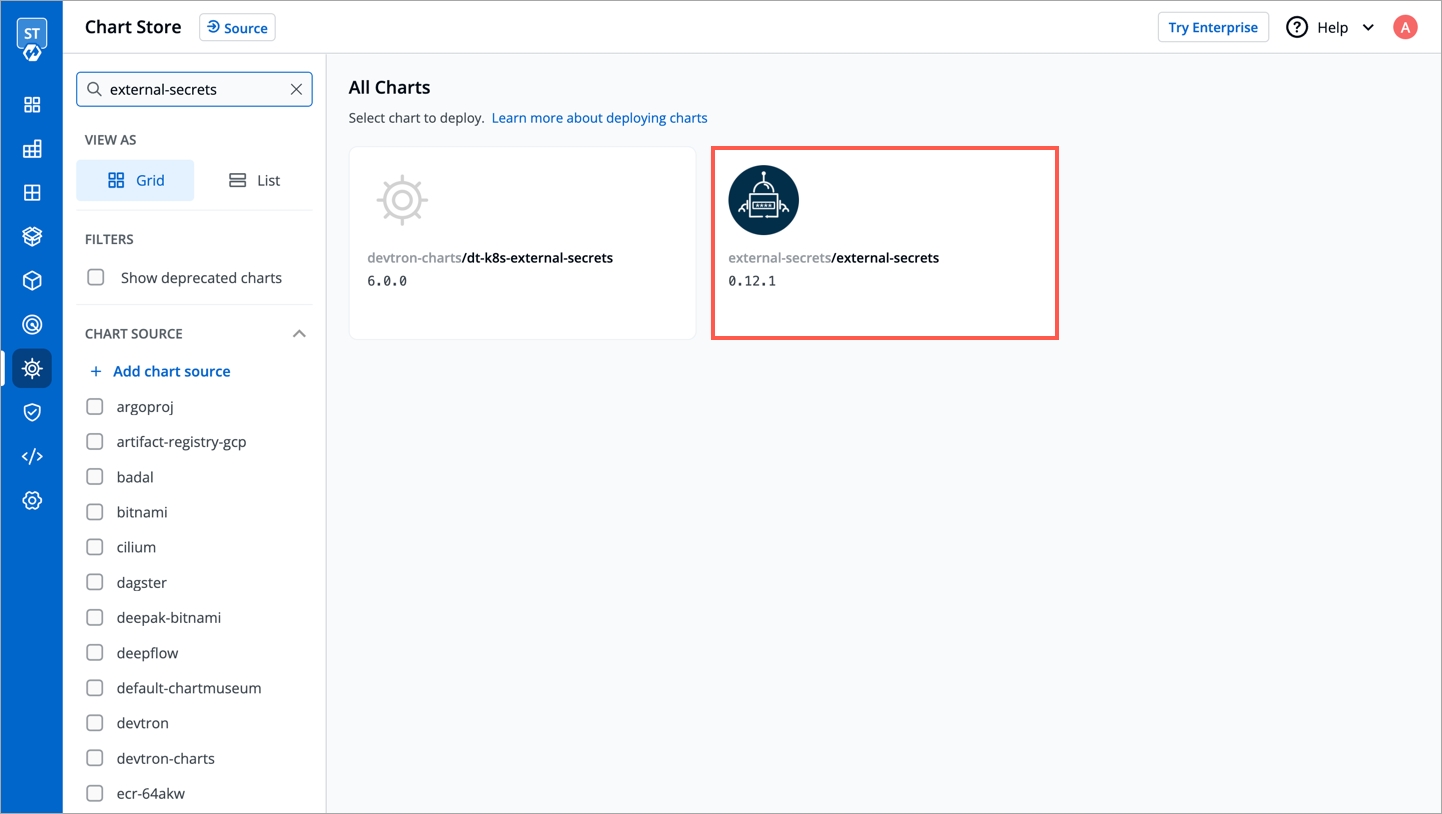Open 'Learn more about deploying charts' link
The width and height of the screenshot is (1442, 814).
tap(599, 118)
